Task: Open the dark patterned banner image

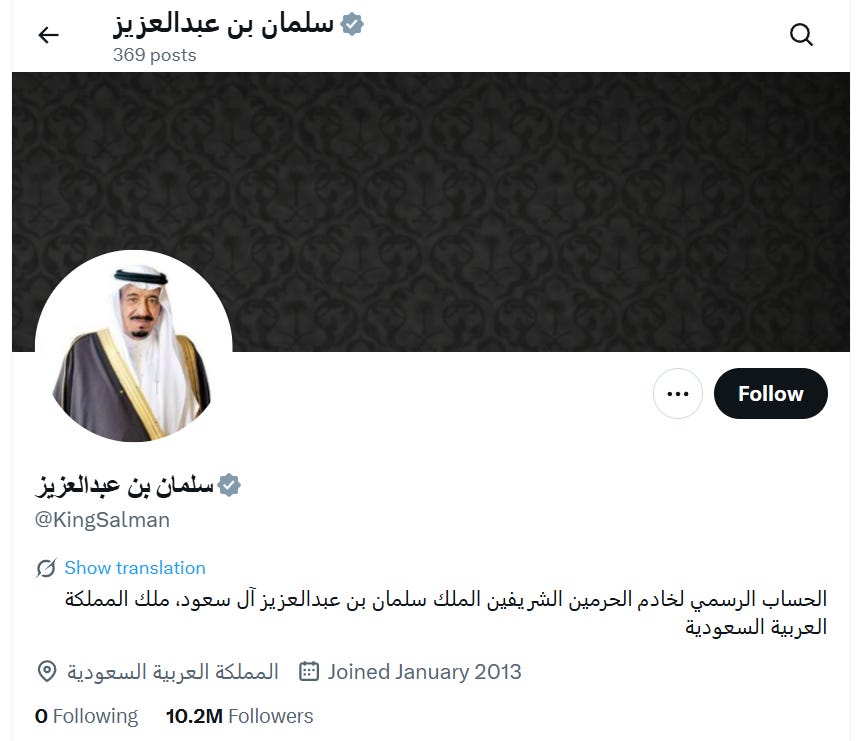Action: click(x=431, y=212)
